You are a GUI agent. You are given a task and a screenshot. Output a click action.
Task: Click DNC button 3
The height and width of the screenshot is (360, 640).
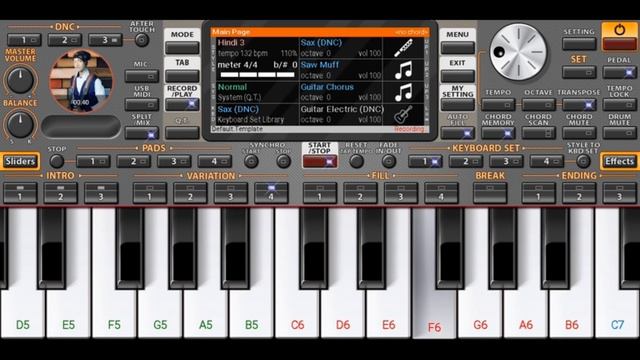[105, 40]
